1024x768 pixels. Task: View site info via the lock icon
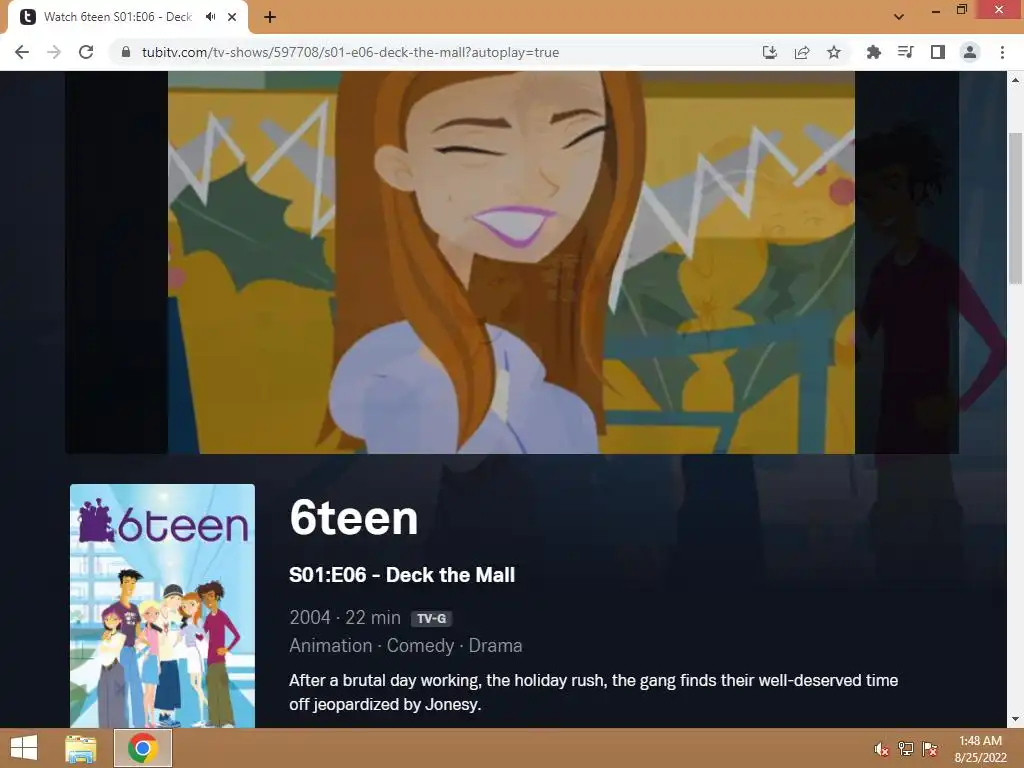(126, 52)
